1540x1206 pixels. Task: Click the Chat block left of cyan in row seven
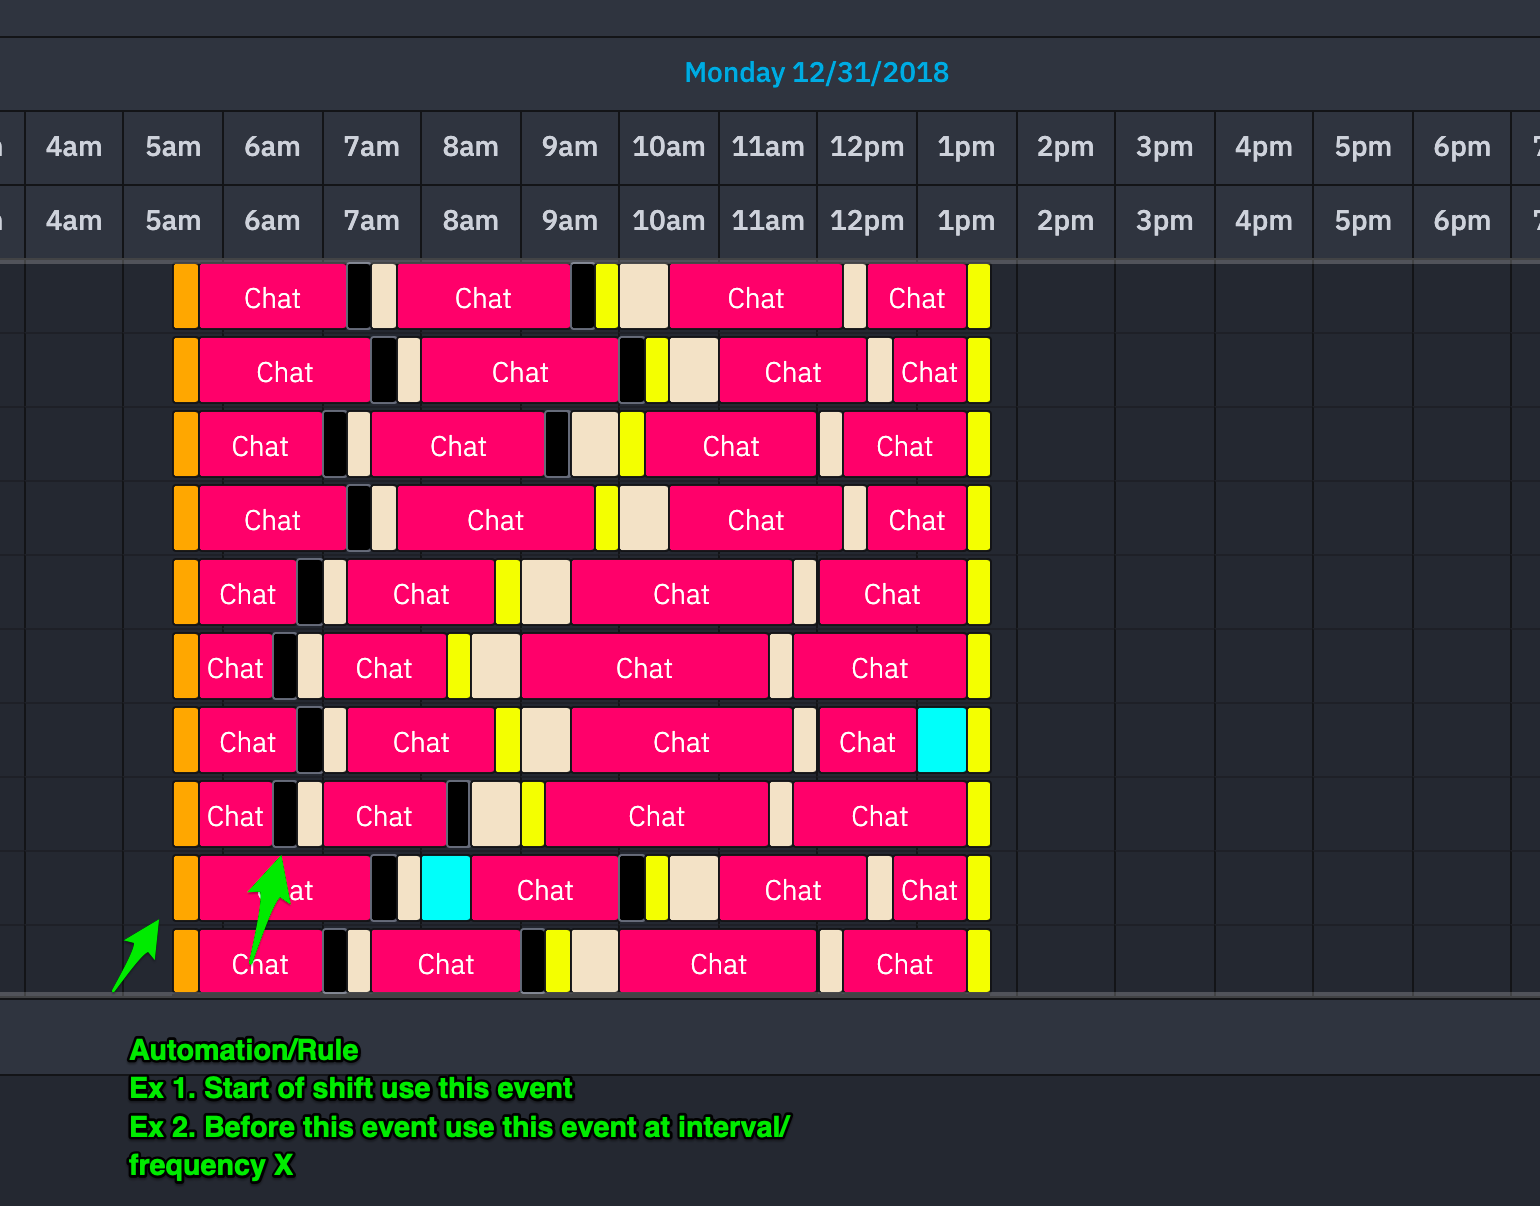pos(867,741)
